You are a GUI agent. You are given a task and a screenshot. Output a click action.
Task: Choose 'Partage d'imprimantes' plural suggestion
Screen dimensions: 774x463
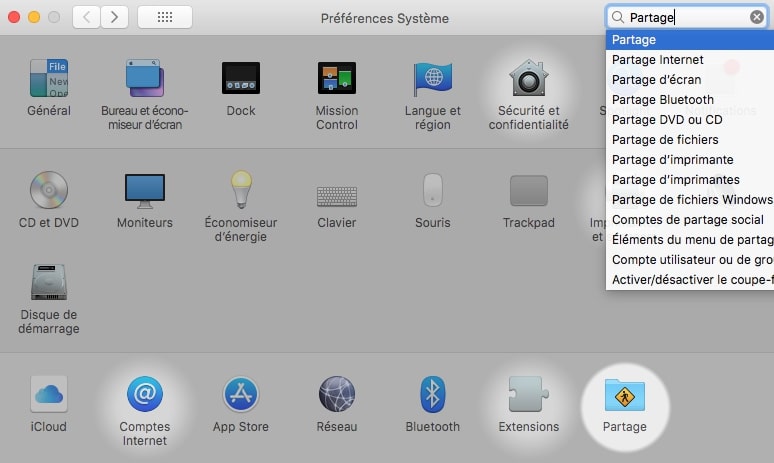point(690,180)
